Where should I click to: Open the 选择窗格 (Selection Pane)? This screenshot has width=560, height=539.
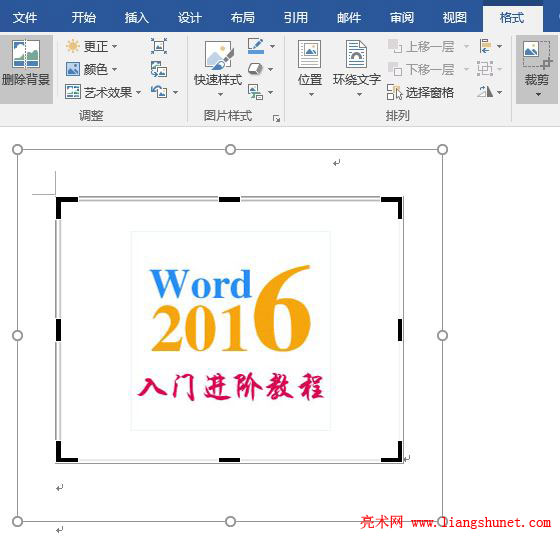click(420, 92)
